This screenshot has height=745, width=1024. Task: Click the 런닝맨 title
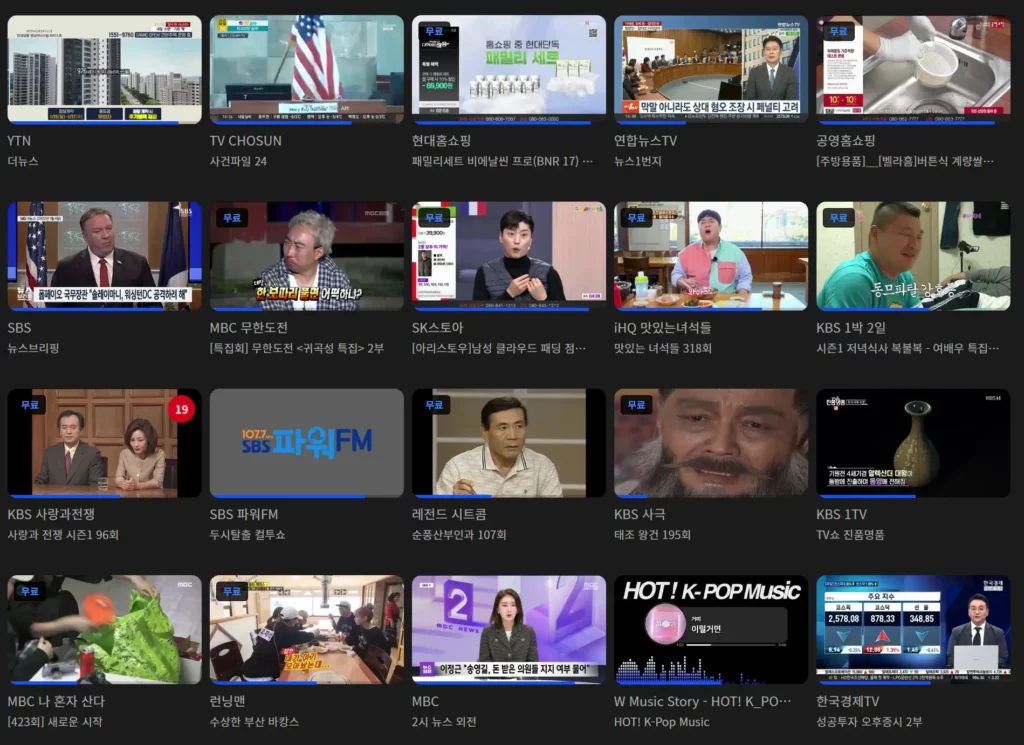coord(227,701)
